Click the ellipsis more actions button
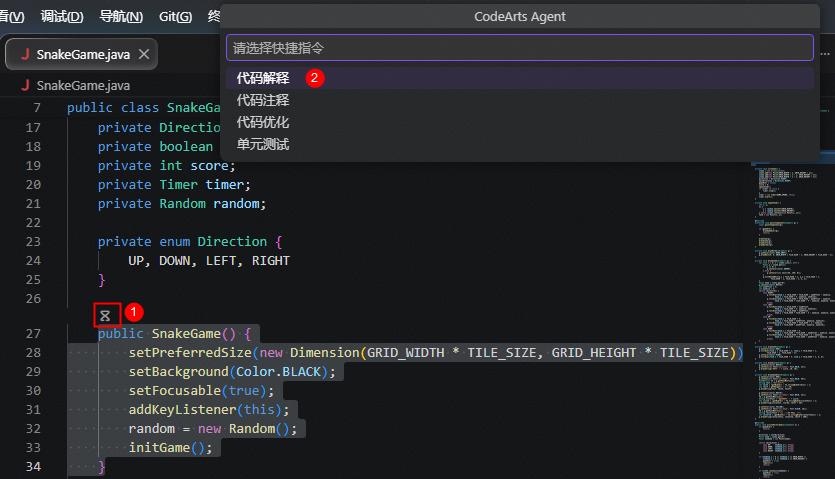835x479 pixels. (825, 54)
